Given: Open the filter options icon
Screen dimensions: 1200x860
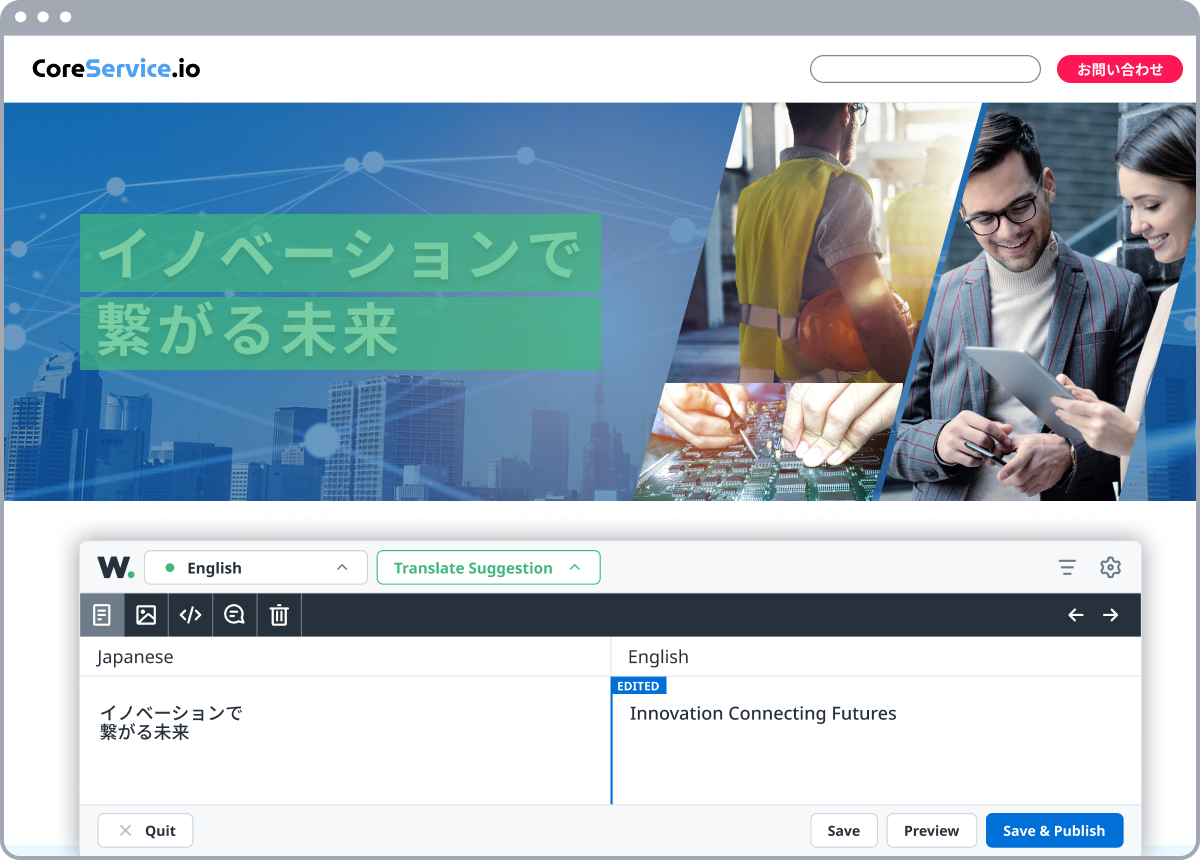Looking at the screenshot, I should pyautogui.click(x=1066, y=567).
